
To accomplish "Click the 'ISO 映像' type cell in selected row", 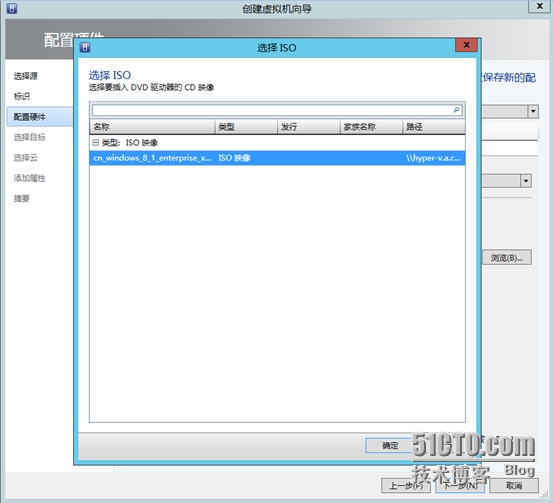I will click(x=234, y=158).
